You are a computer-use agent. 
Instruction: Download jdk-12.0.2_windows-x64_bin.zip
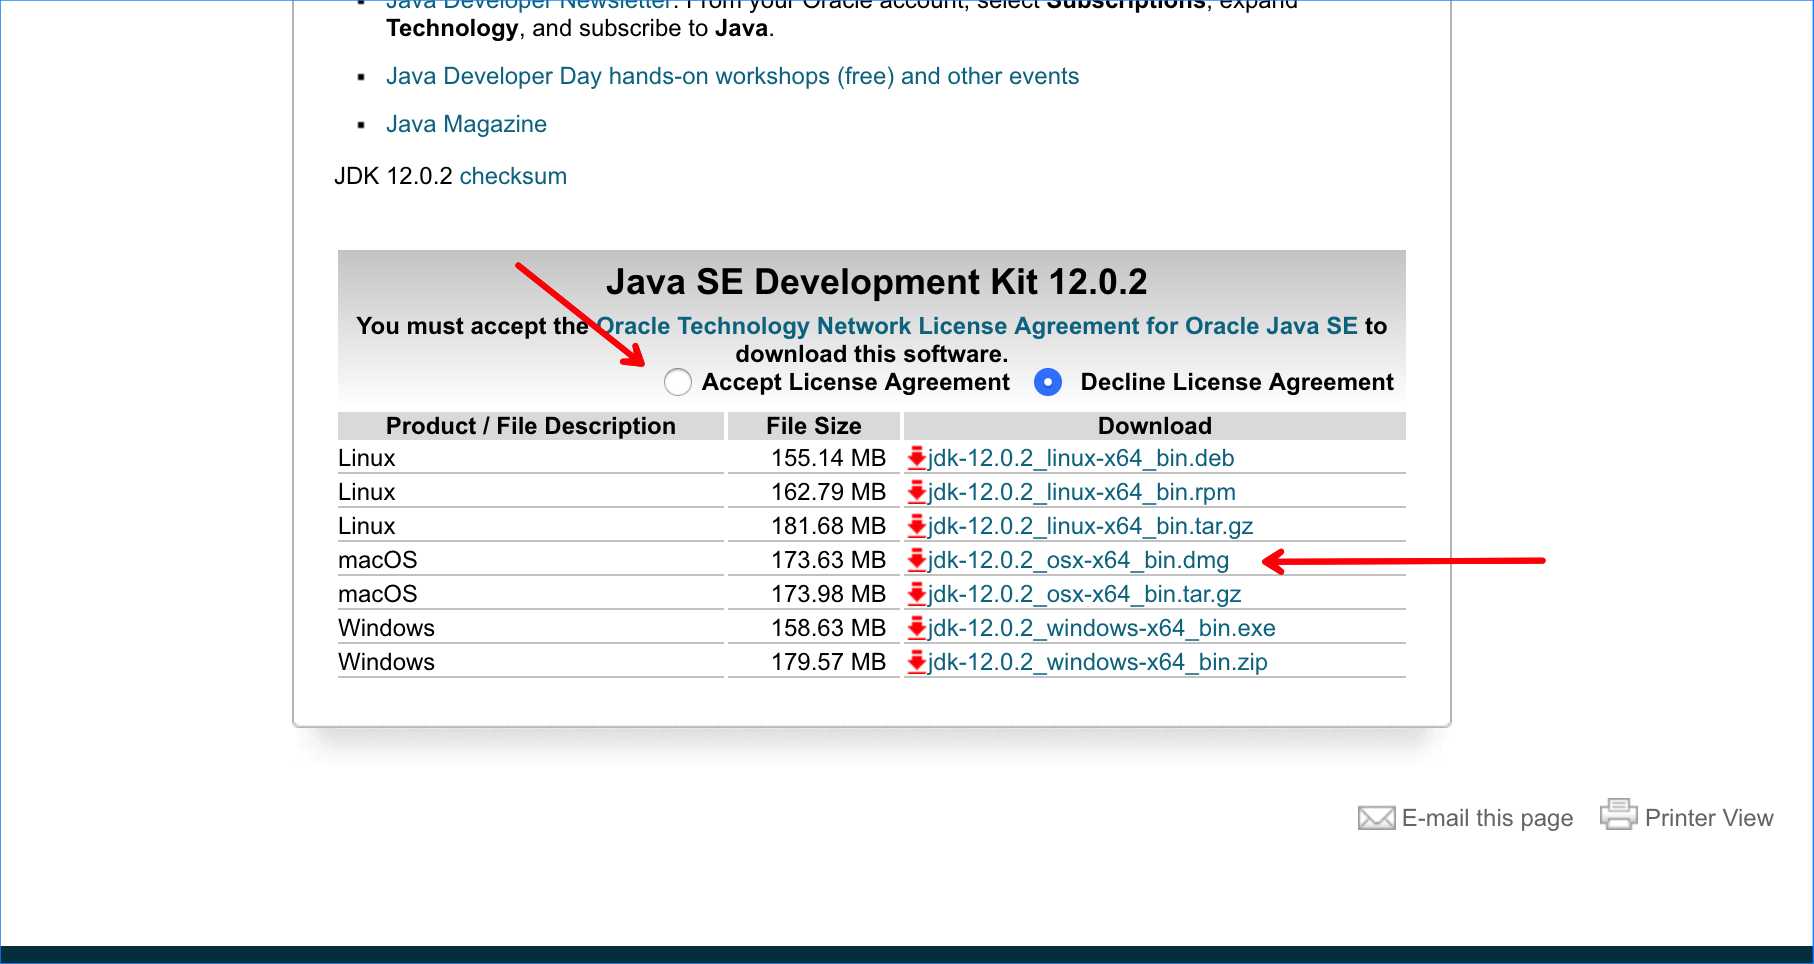point(1098,662)
